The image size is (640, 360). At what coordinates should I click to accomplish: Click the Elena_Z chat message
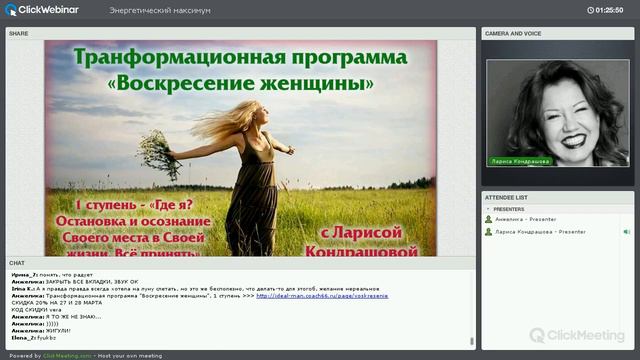pos(33,338)
